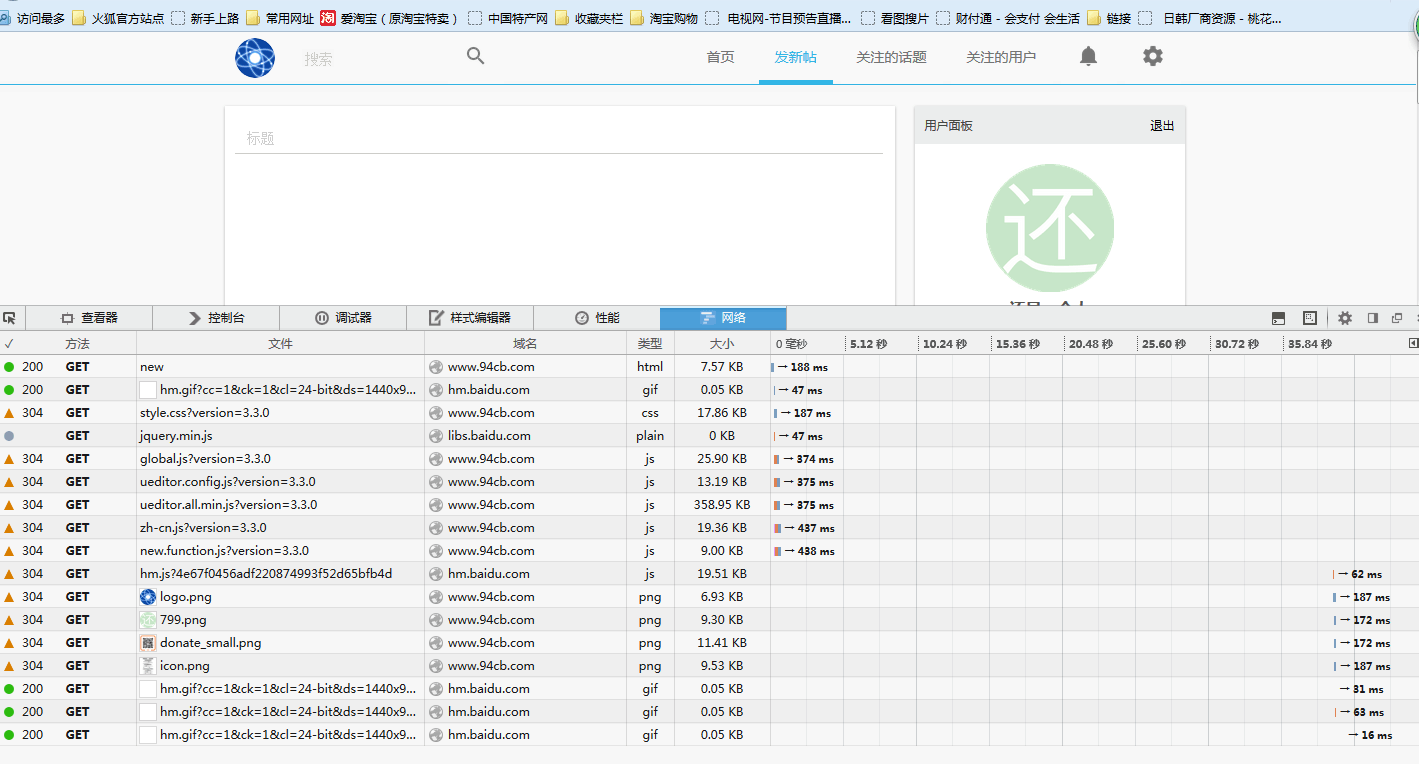Select jquery.min.js request row
1419x764 pixels.
(709, 436)
